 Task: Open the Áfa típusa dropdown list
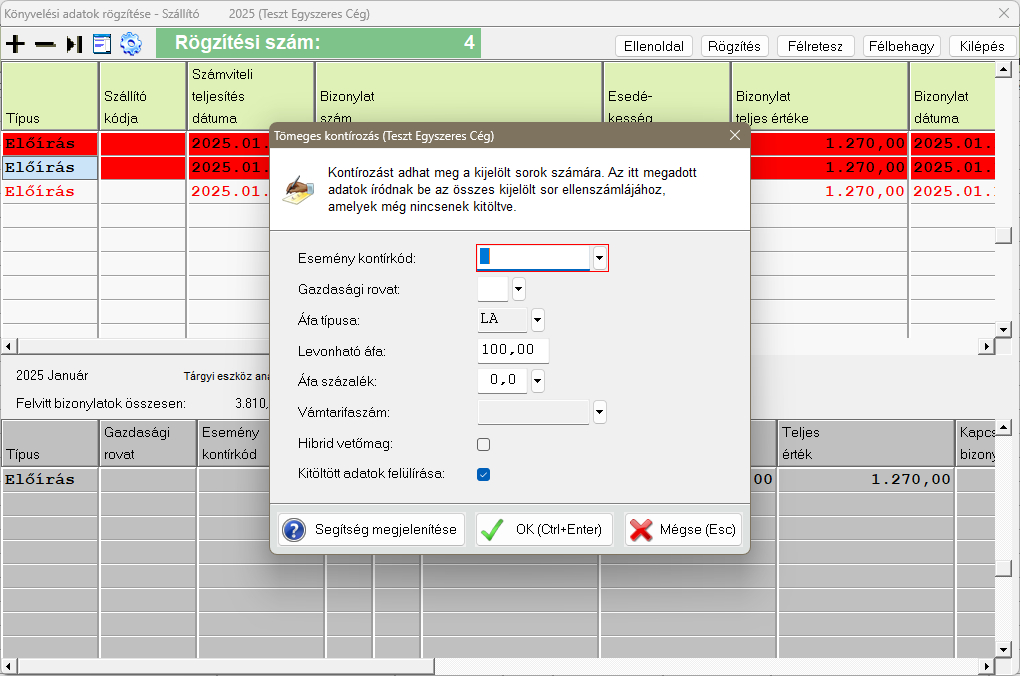[x=538, y=320]
